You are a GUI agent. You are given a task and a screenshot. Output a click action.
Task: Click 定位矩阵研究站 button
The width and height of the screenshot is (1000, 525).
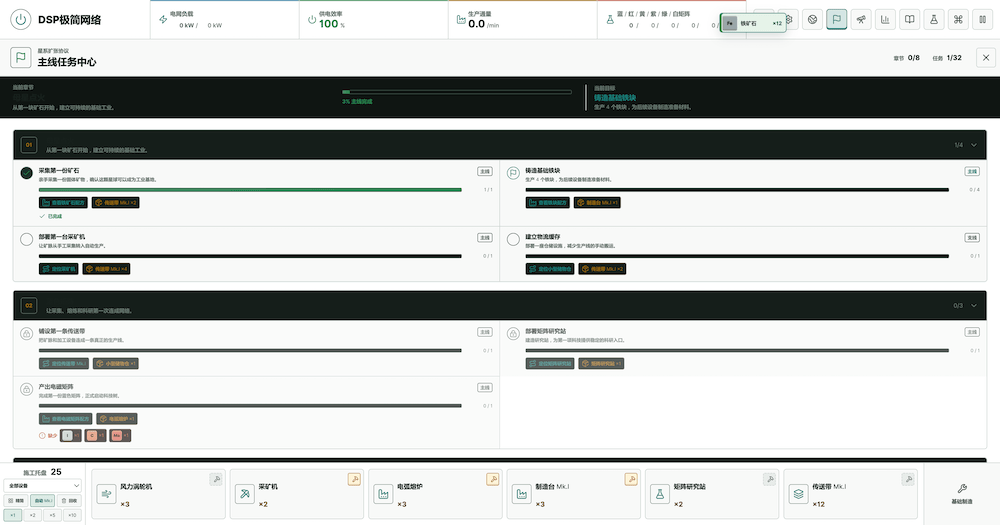click(x=550, y=363)
